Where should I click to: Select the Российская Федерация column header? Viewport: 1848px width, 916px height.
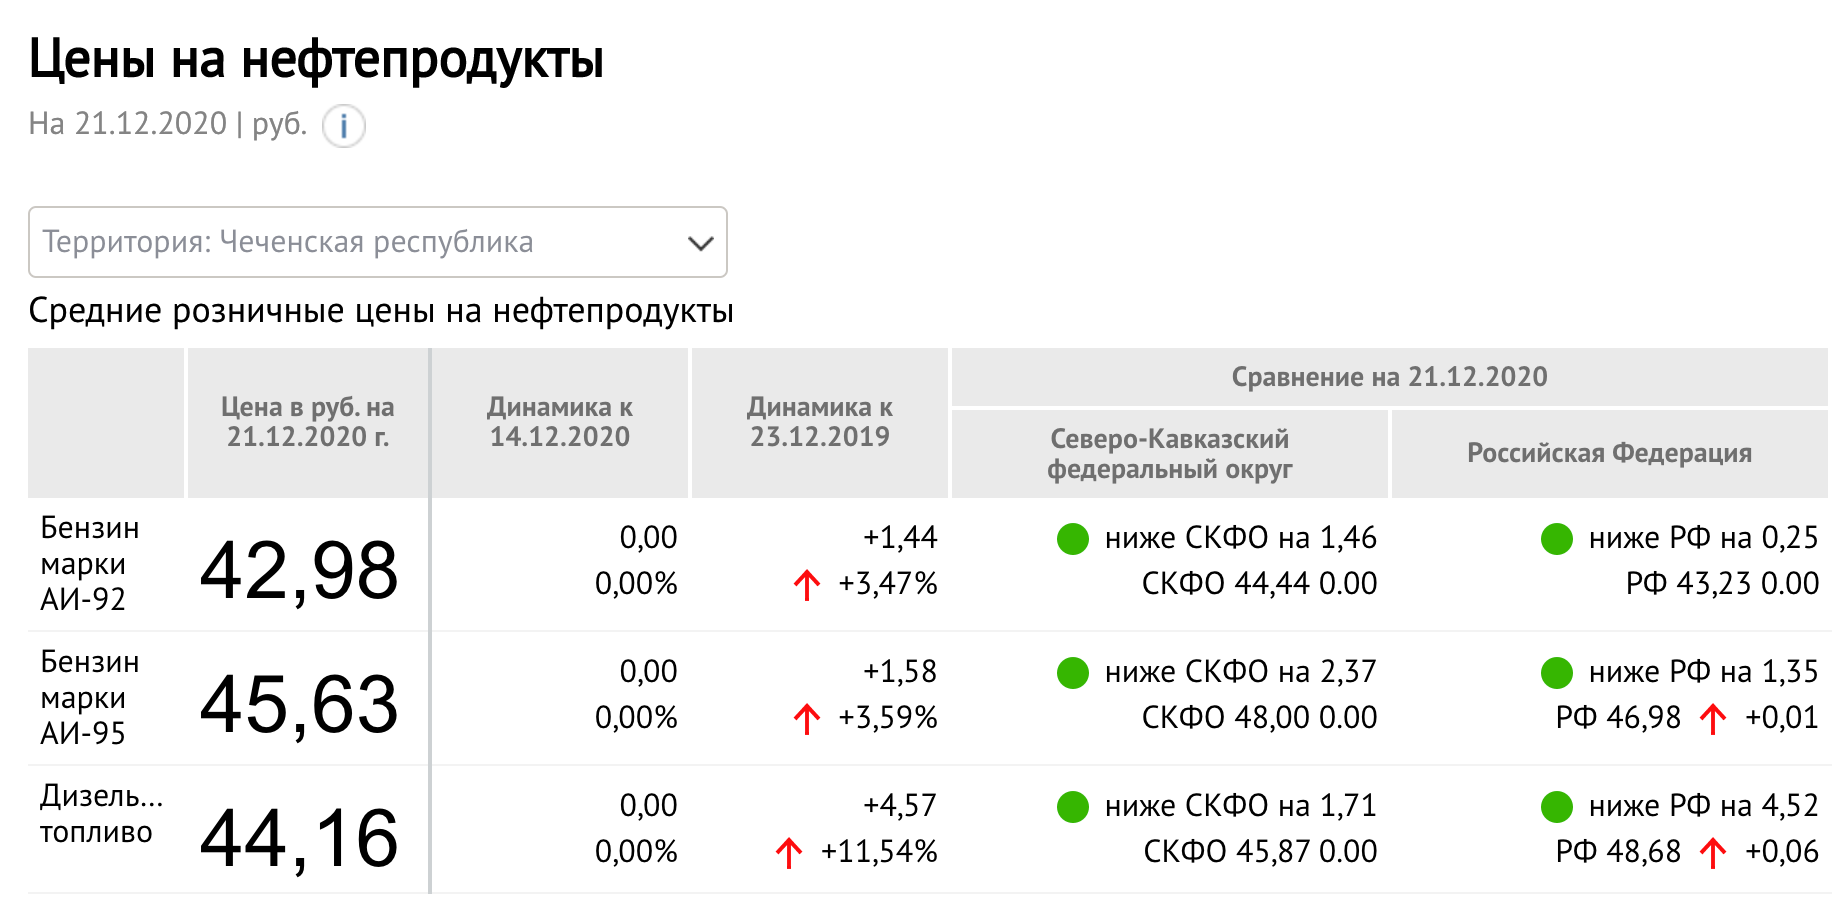click(x=1608, y=453)
